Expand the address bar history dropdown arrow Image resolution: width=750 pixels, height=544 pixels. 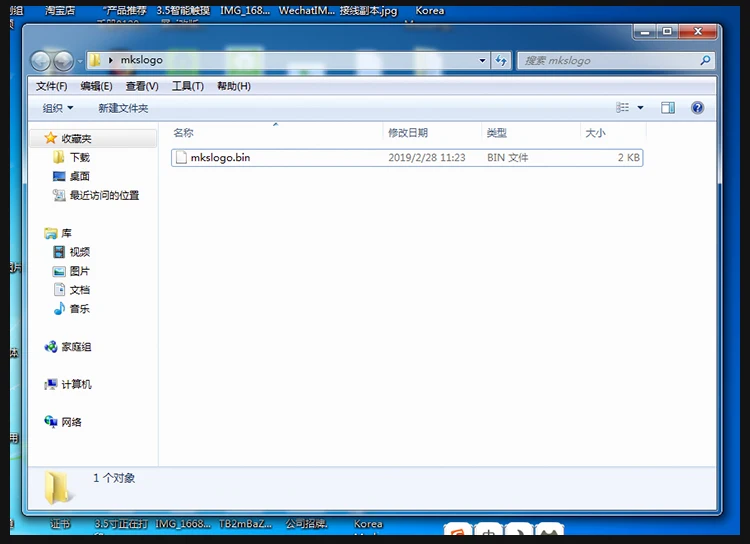click(482, 60)
